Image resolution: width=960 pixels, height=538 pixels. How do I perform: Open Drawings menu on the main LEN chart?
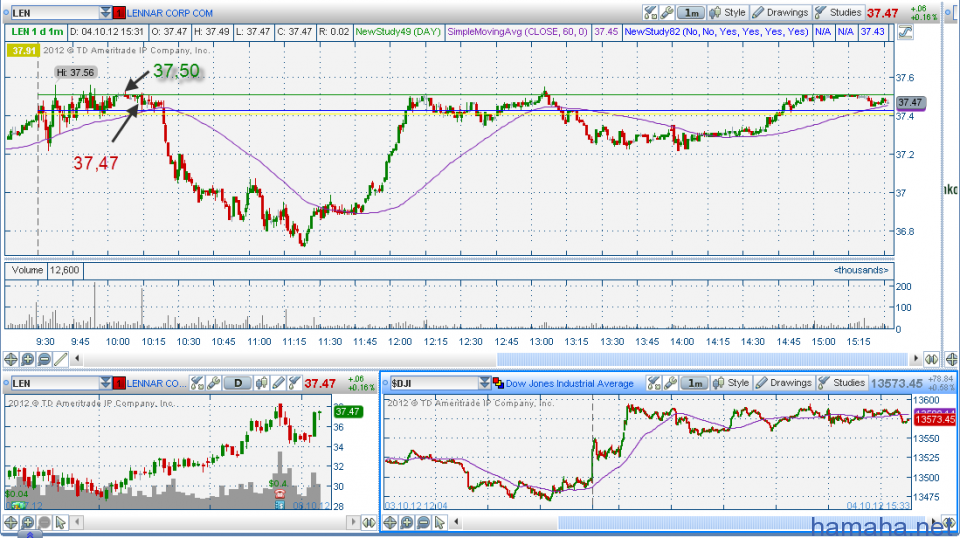tap(780, 12)
